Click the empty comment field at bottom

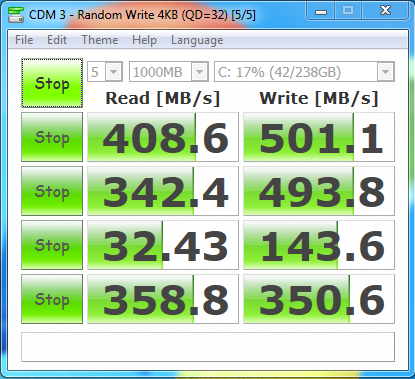point(208,347)
